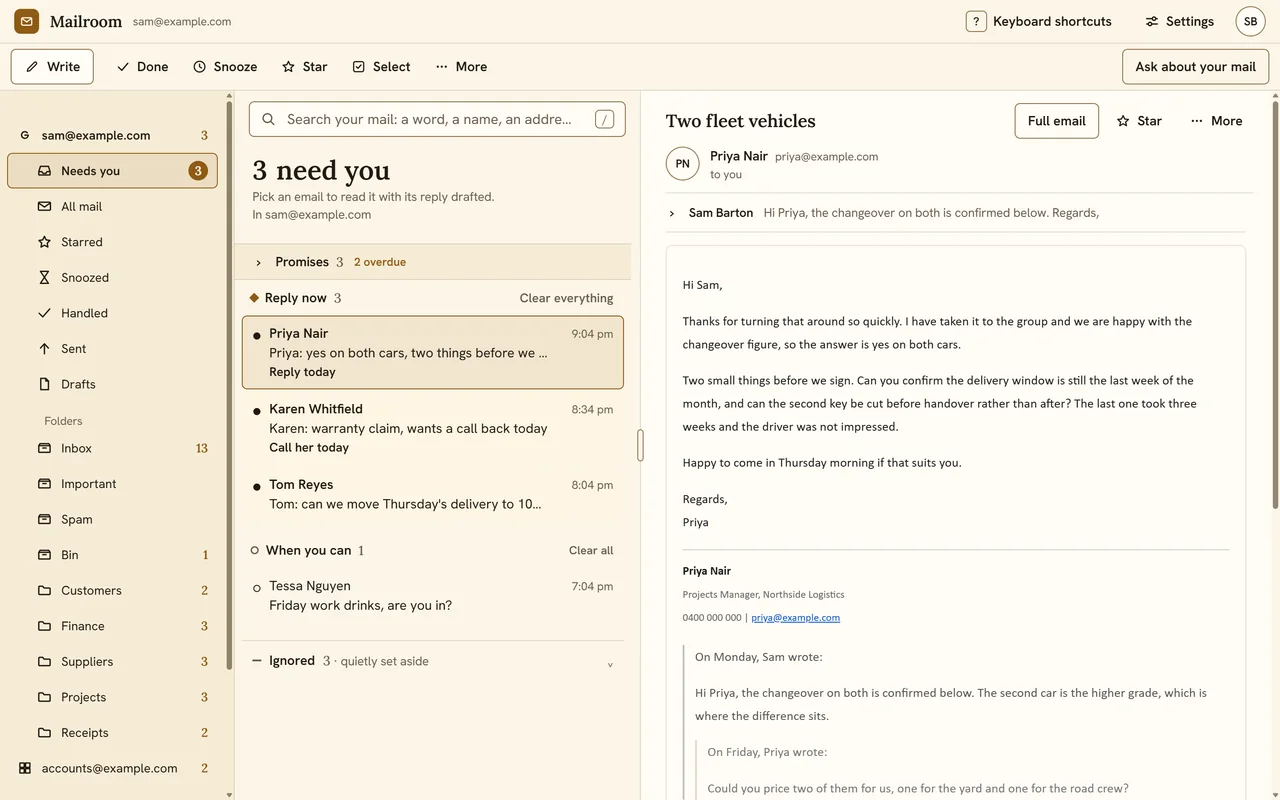Open the Important folder
Image resolution: width=1280 pixels, height=800 pixels.
point(112,484)
